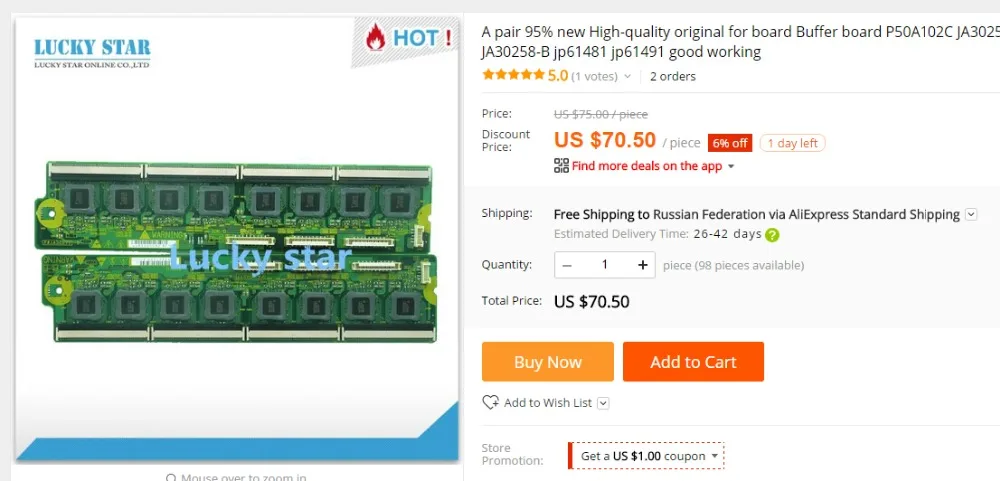Click the five-star rating icons
1000x481 pixels.
(x=513, y=75)
